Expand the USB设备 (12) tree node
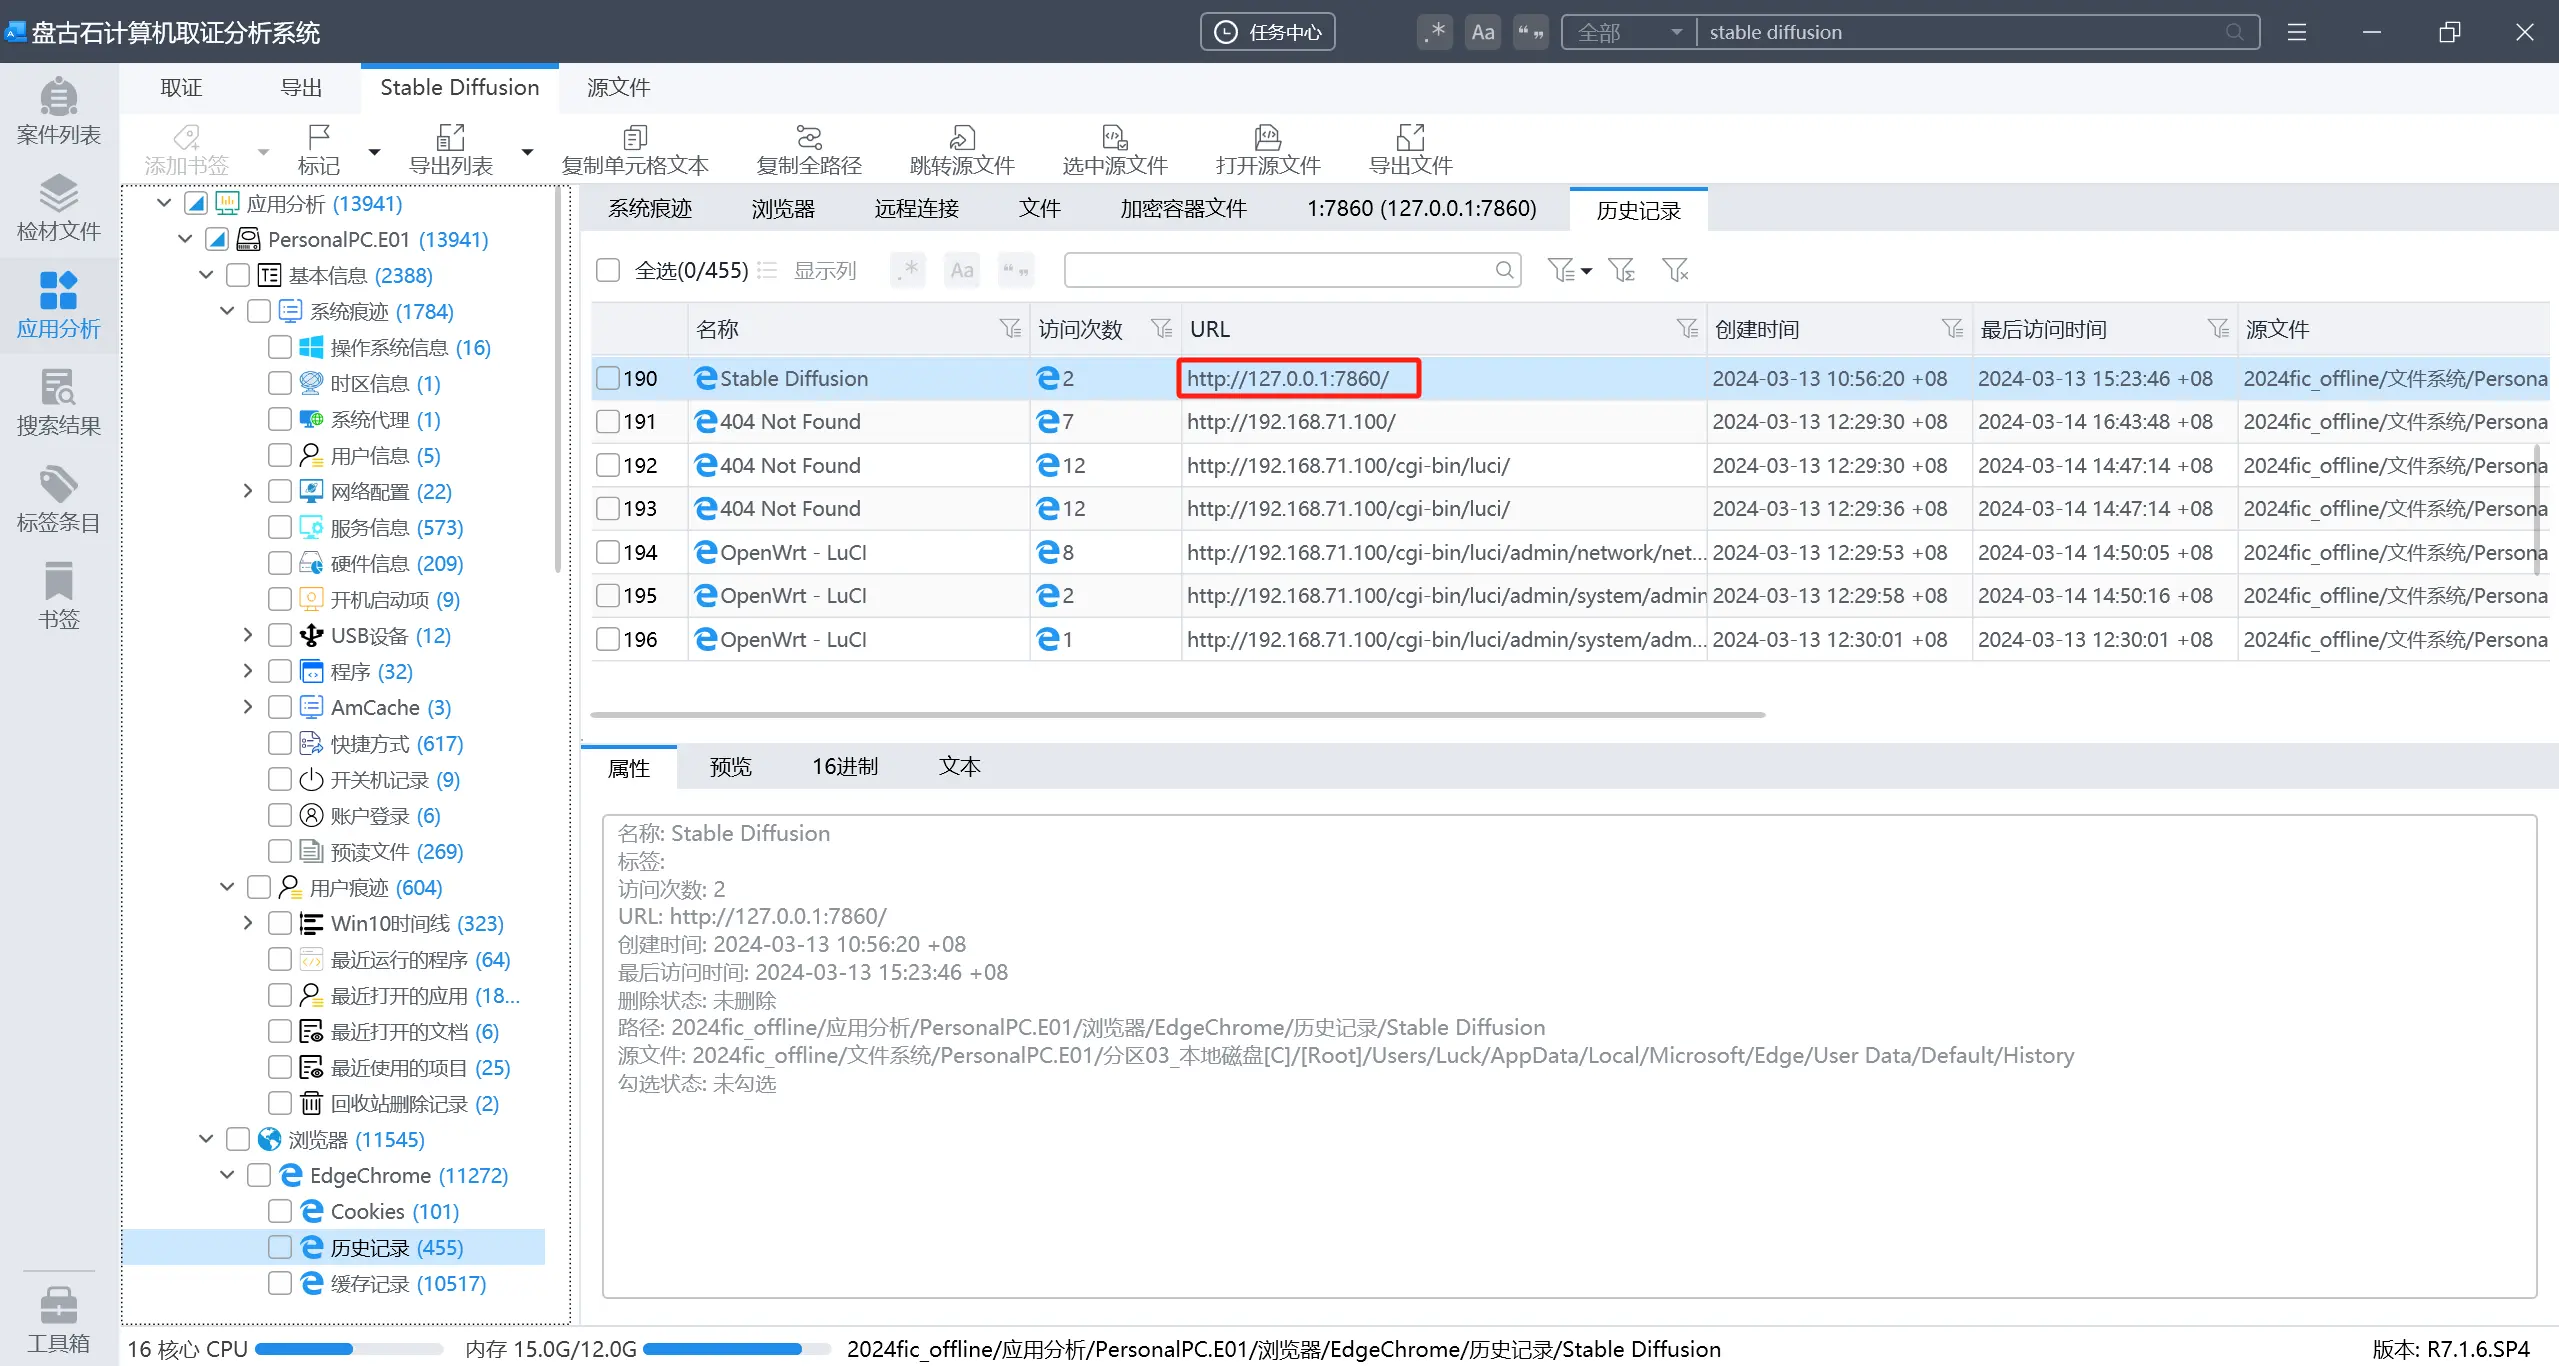The height and width of the screenshot is (1366, 2559). [x=248, y=635]
